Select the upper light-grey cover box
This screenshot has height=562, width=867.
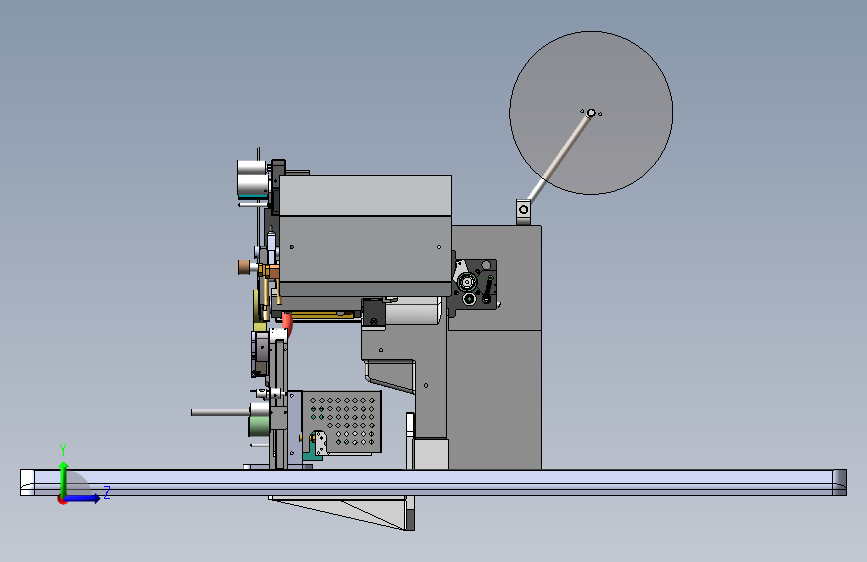(365, 195)
